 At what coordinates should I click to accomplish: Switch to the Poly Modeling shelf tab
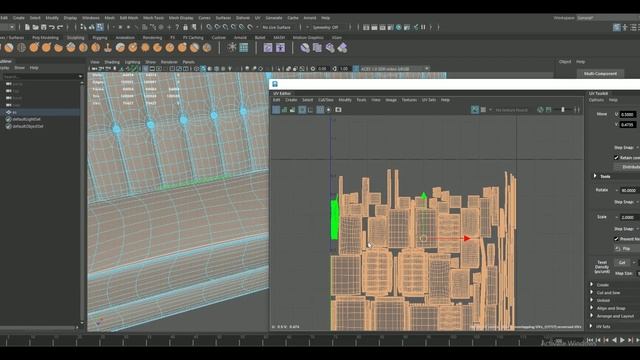click(x=45, y=38)
